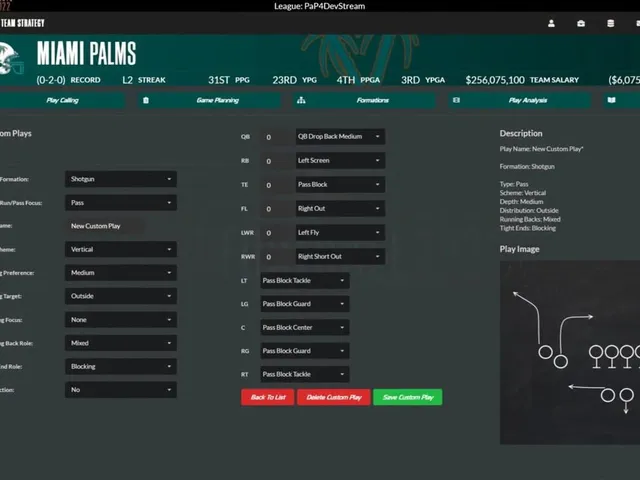Expand the Left Screen route dropdown for RB

(x=340, y=161)
